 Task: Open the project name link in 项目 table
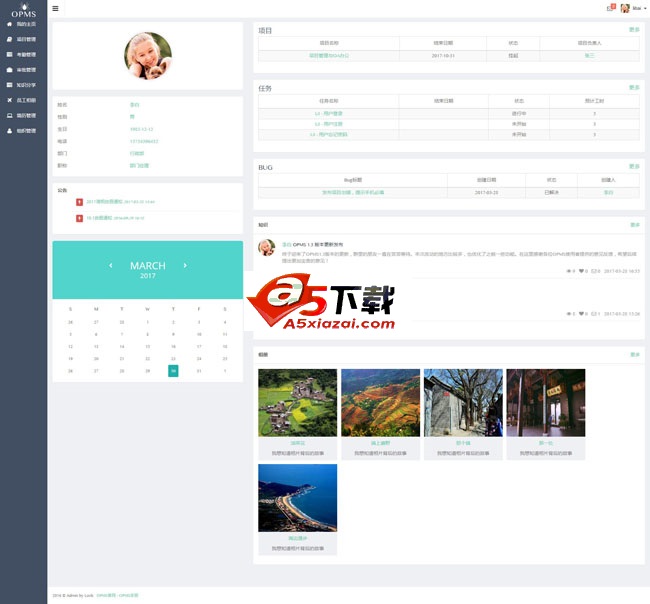pyautogui.click(x=329, y=56)
